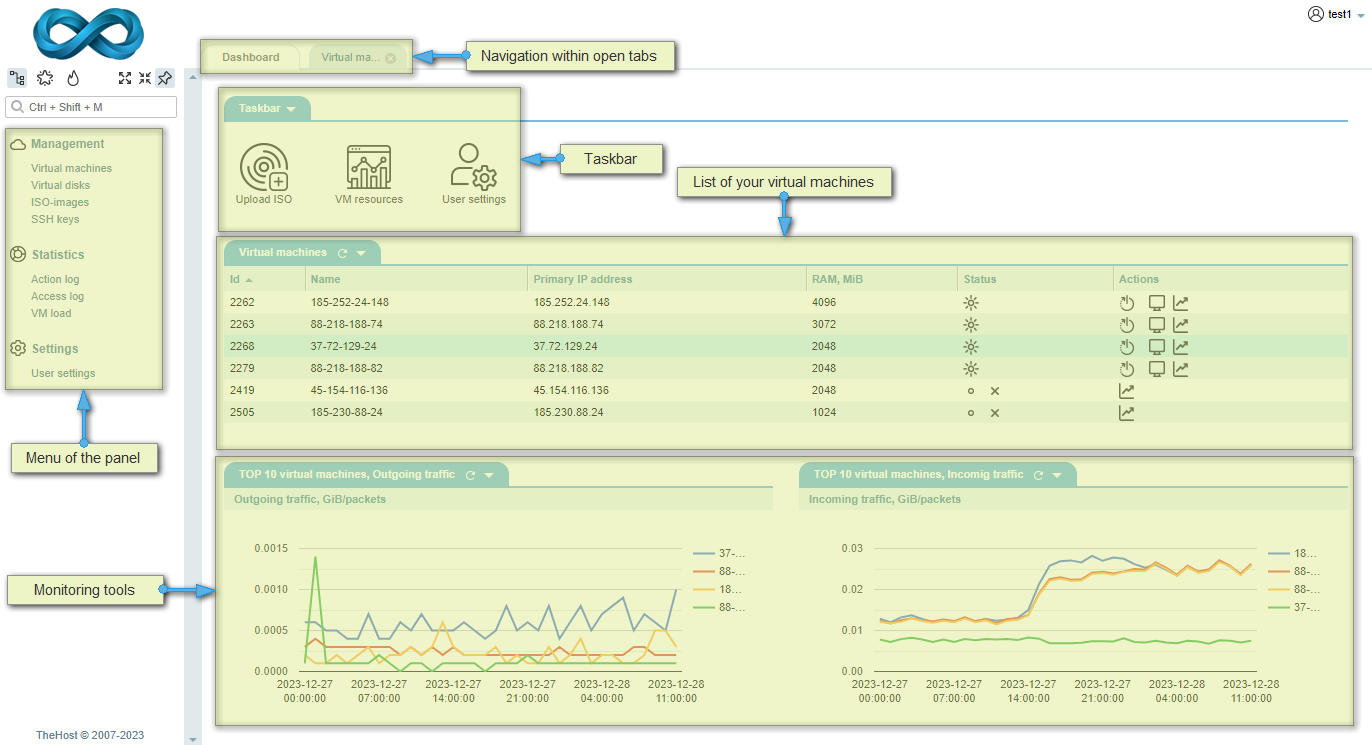Open console monitor for VM 88-218-188-82

1157,368
